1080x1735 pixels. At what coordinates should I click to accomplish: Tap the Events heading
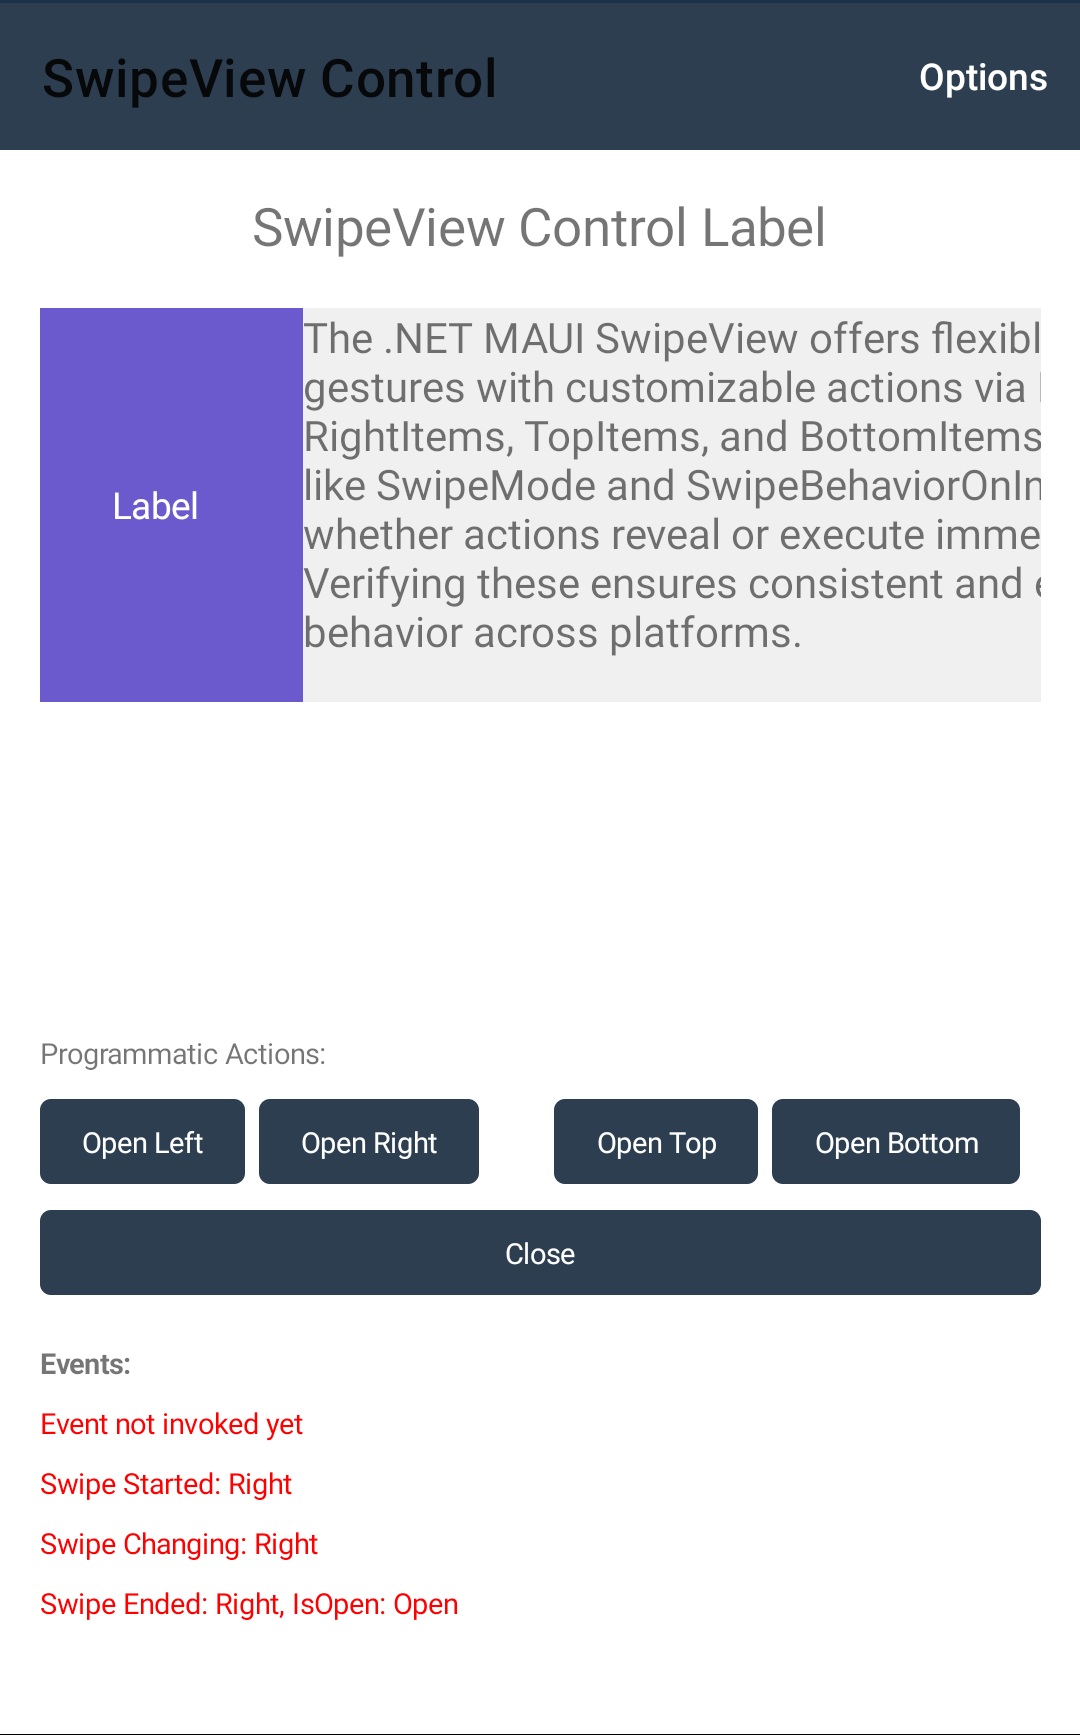pos(86,1364)
